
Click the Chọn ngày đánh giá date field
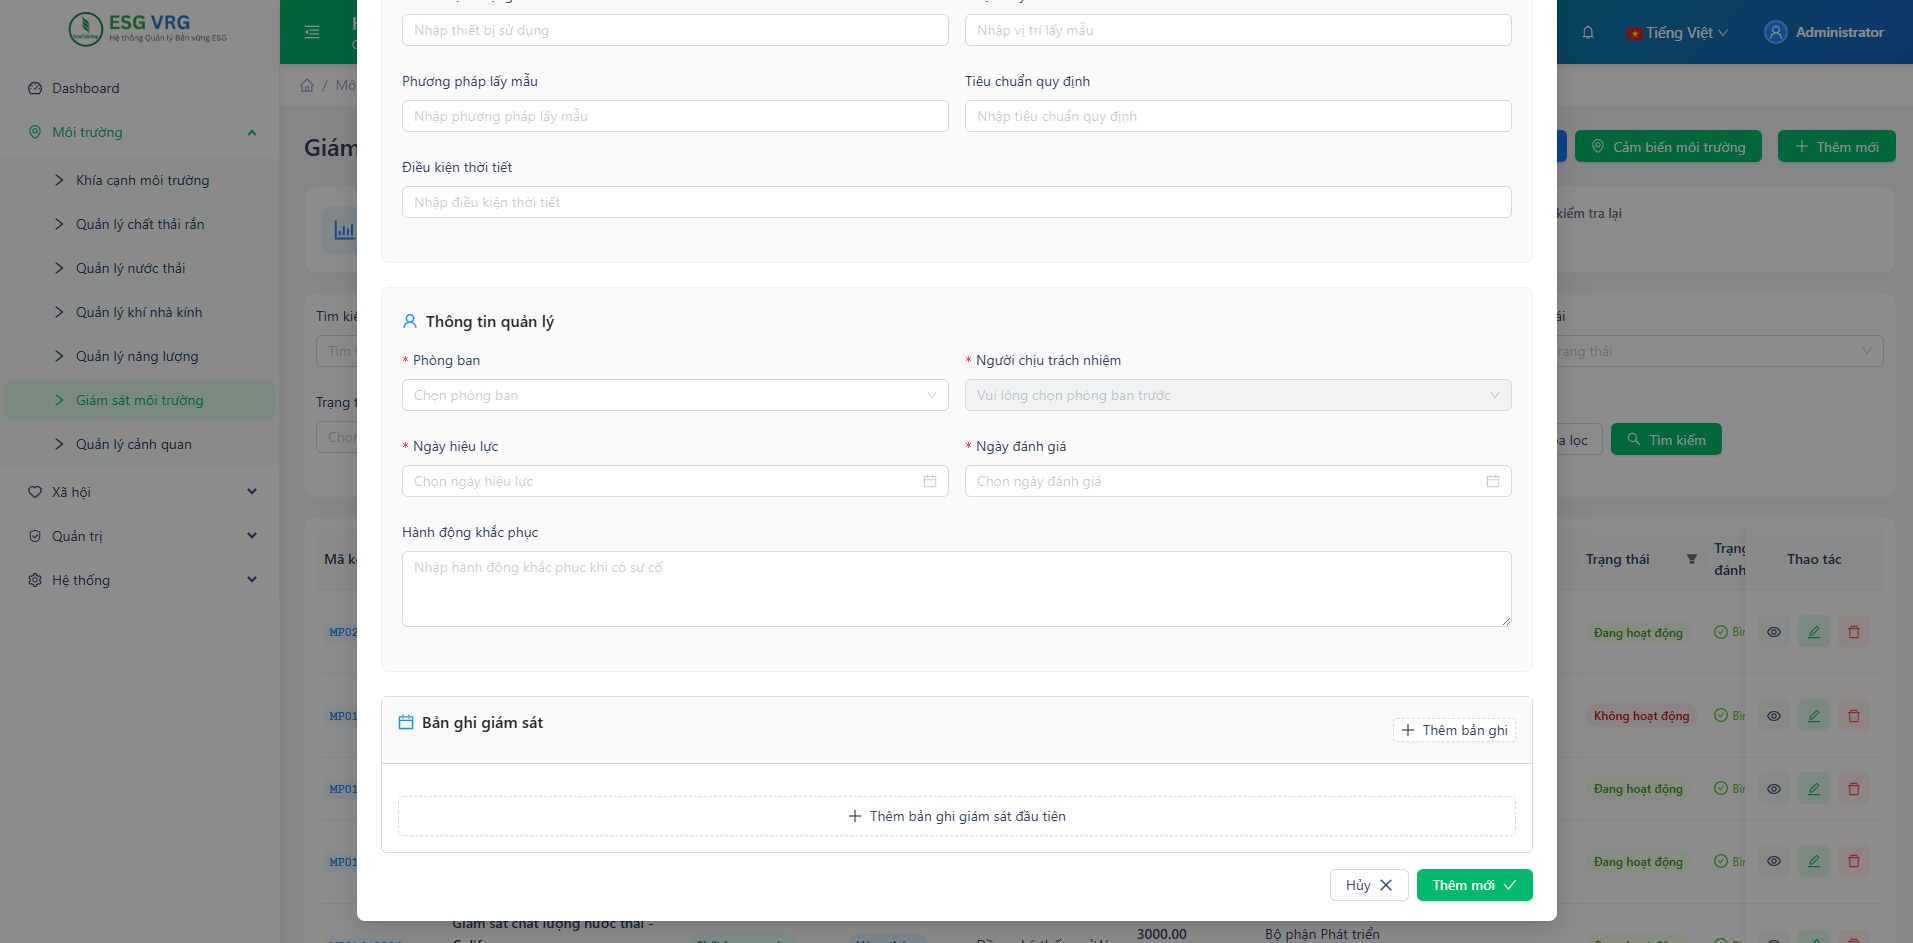tap(1238, 481)
